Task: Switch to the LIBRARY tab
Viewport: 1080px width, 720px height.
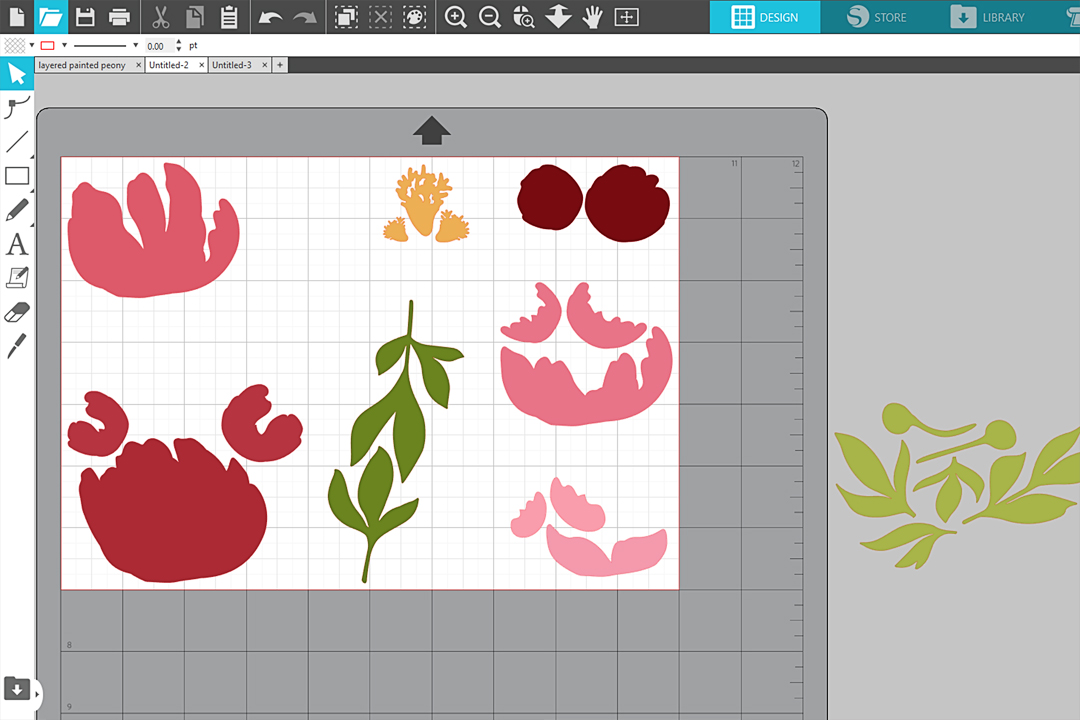Action: click(x=988, y=17)
